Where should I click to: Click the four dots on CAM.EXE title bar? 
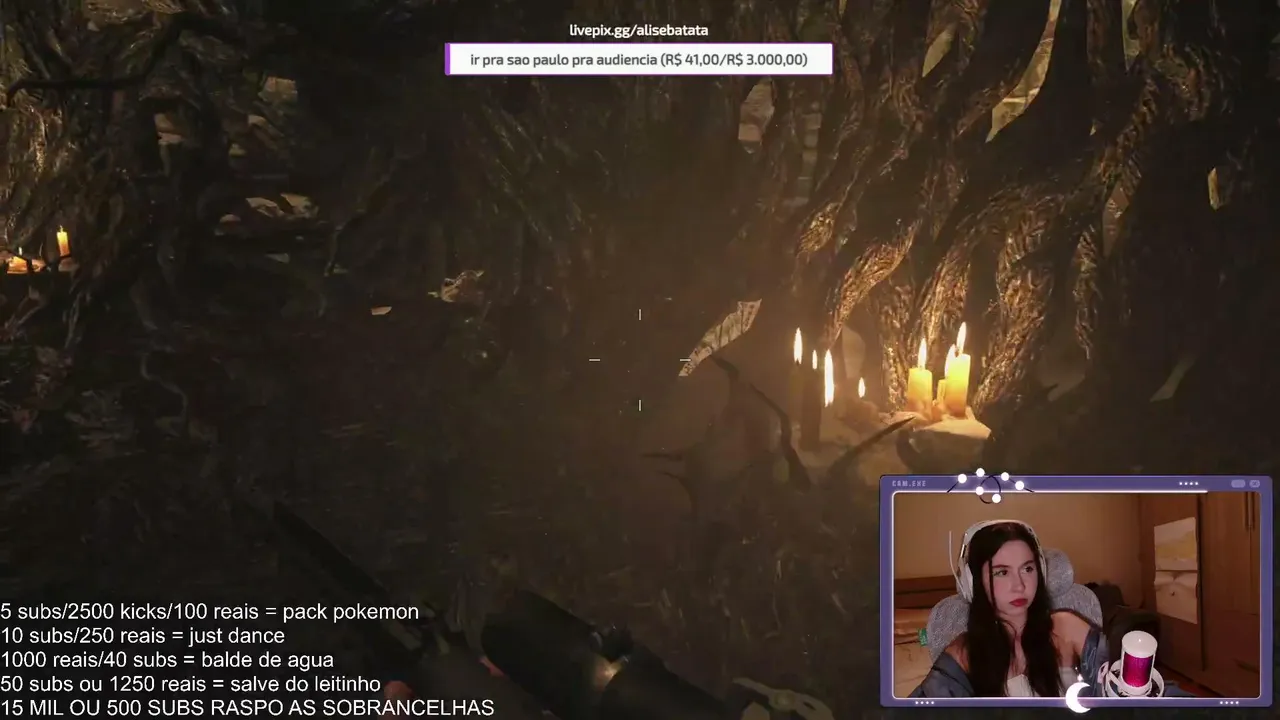pos(1188,484)
